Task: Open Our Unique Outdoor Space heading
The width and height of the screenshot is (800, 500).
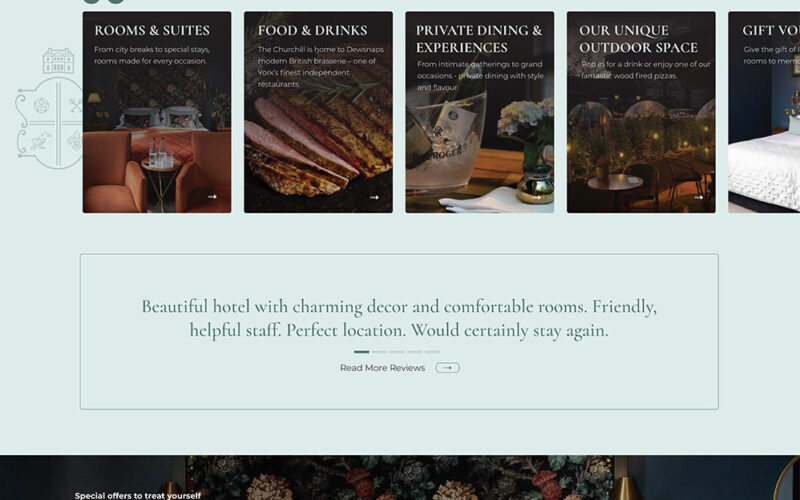Action: point(638,39)
